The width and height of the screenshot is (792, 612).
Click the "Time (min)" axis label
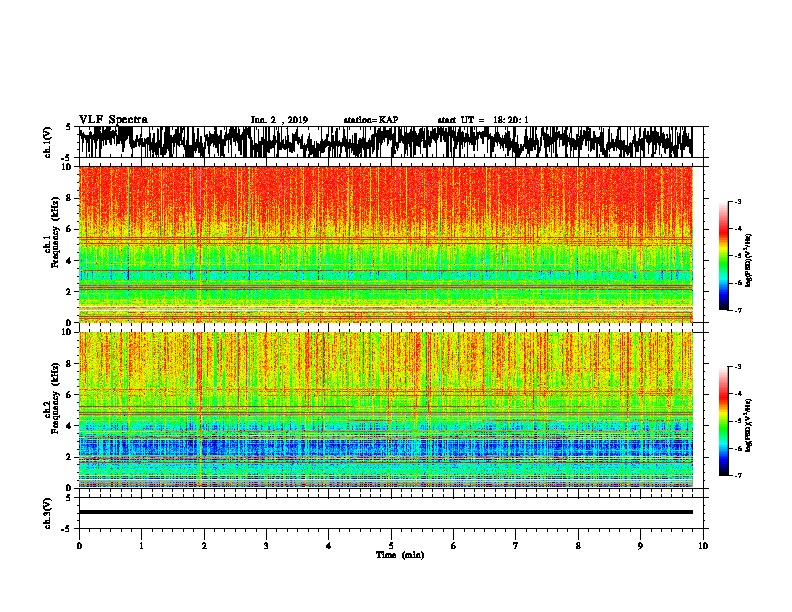[x=400, y=555]
